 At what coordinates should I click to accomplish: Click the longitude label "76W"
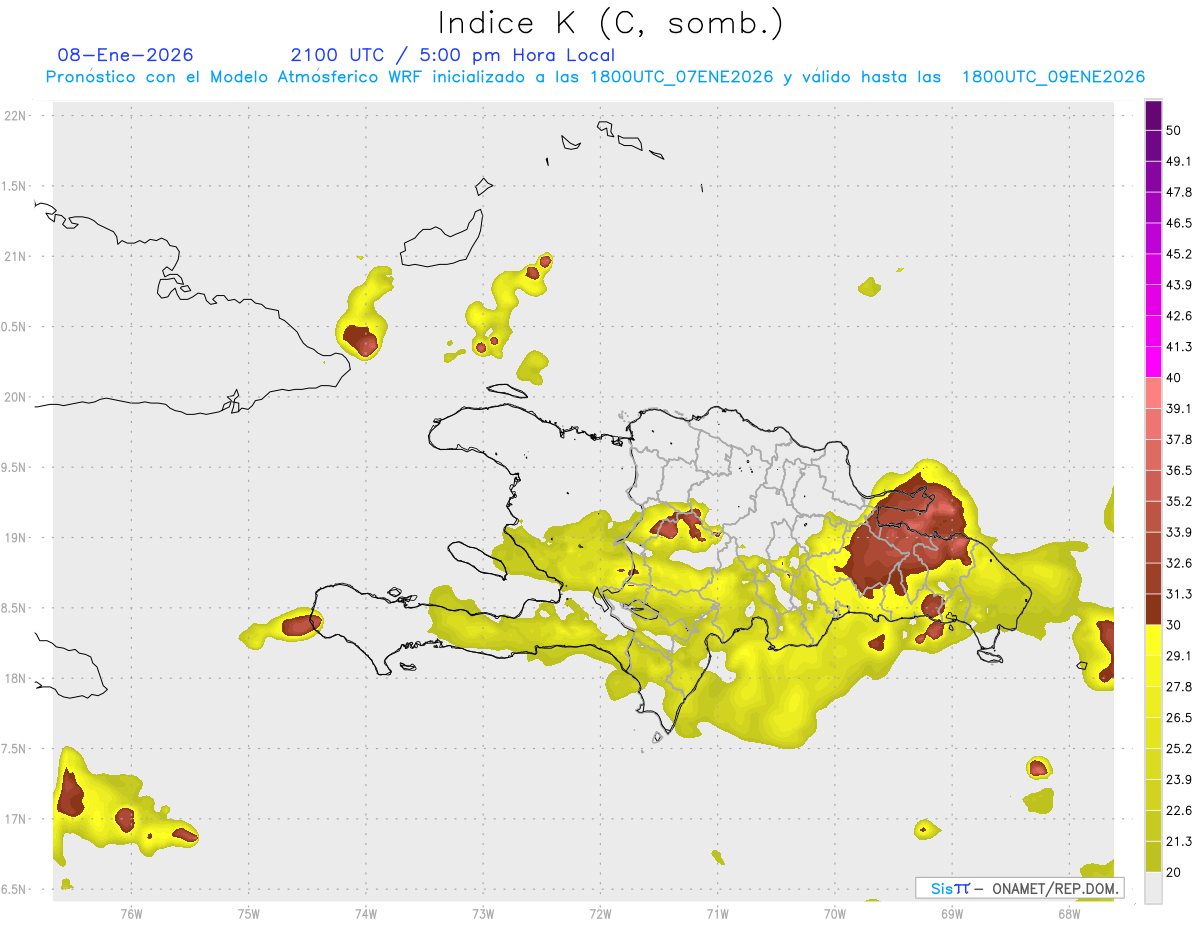pyautogui.click(x=131, y=914)
